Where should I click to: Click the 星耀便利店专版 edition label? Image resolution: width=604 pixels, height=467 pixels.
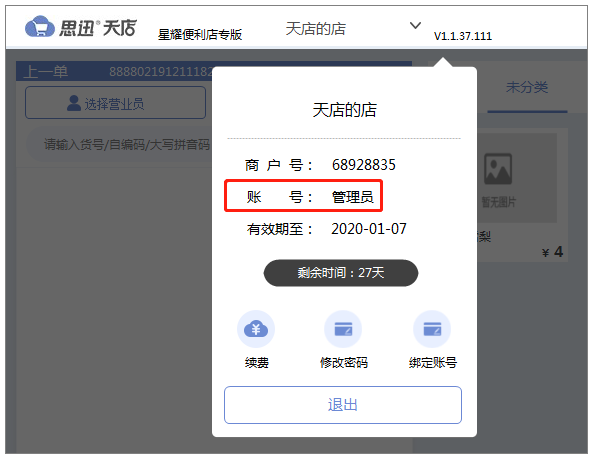pyautogui.click(x=200, y=35)
